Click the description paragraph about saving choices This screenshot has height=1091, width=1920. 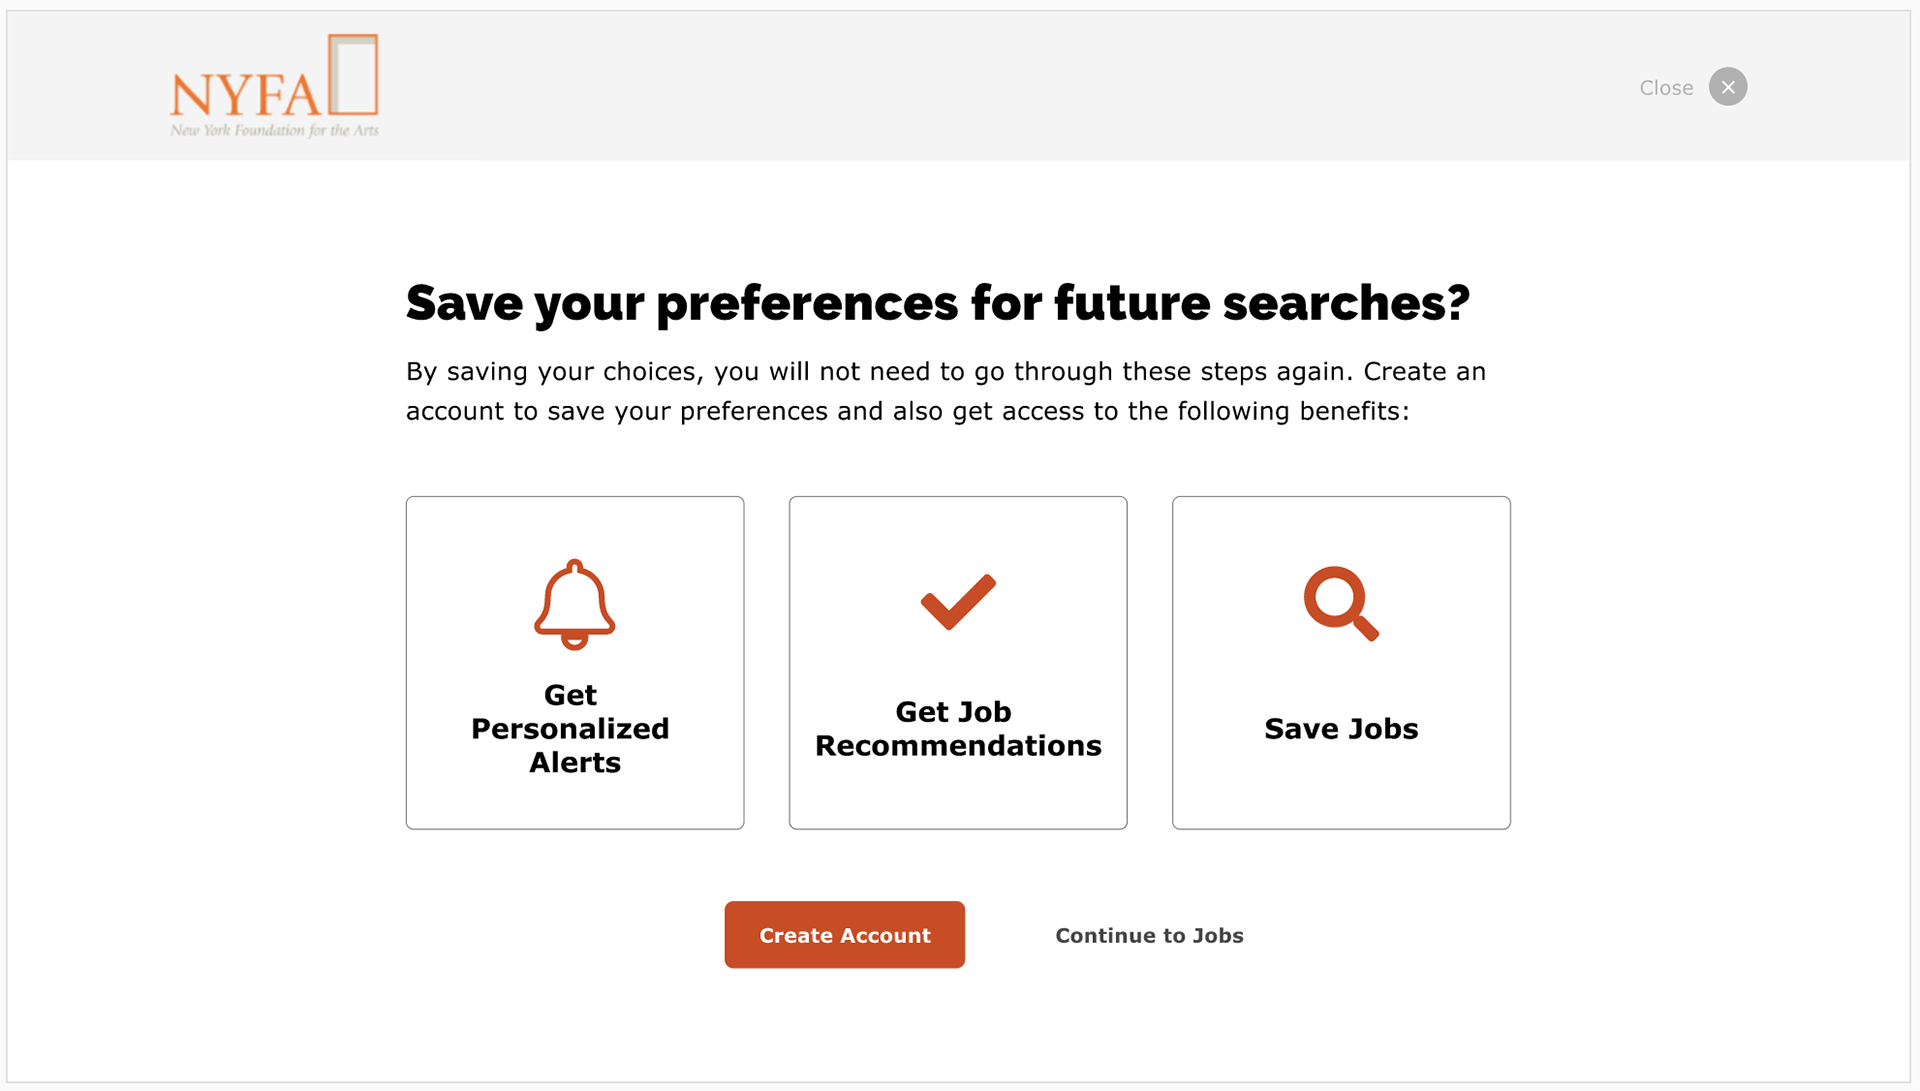pos(945,391)
